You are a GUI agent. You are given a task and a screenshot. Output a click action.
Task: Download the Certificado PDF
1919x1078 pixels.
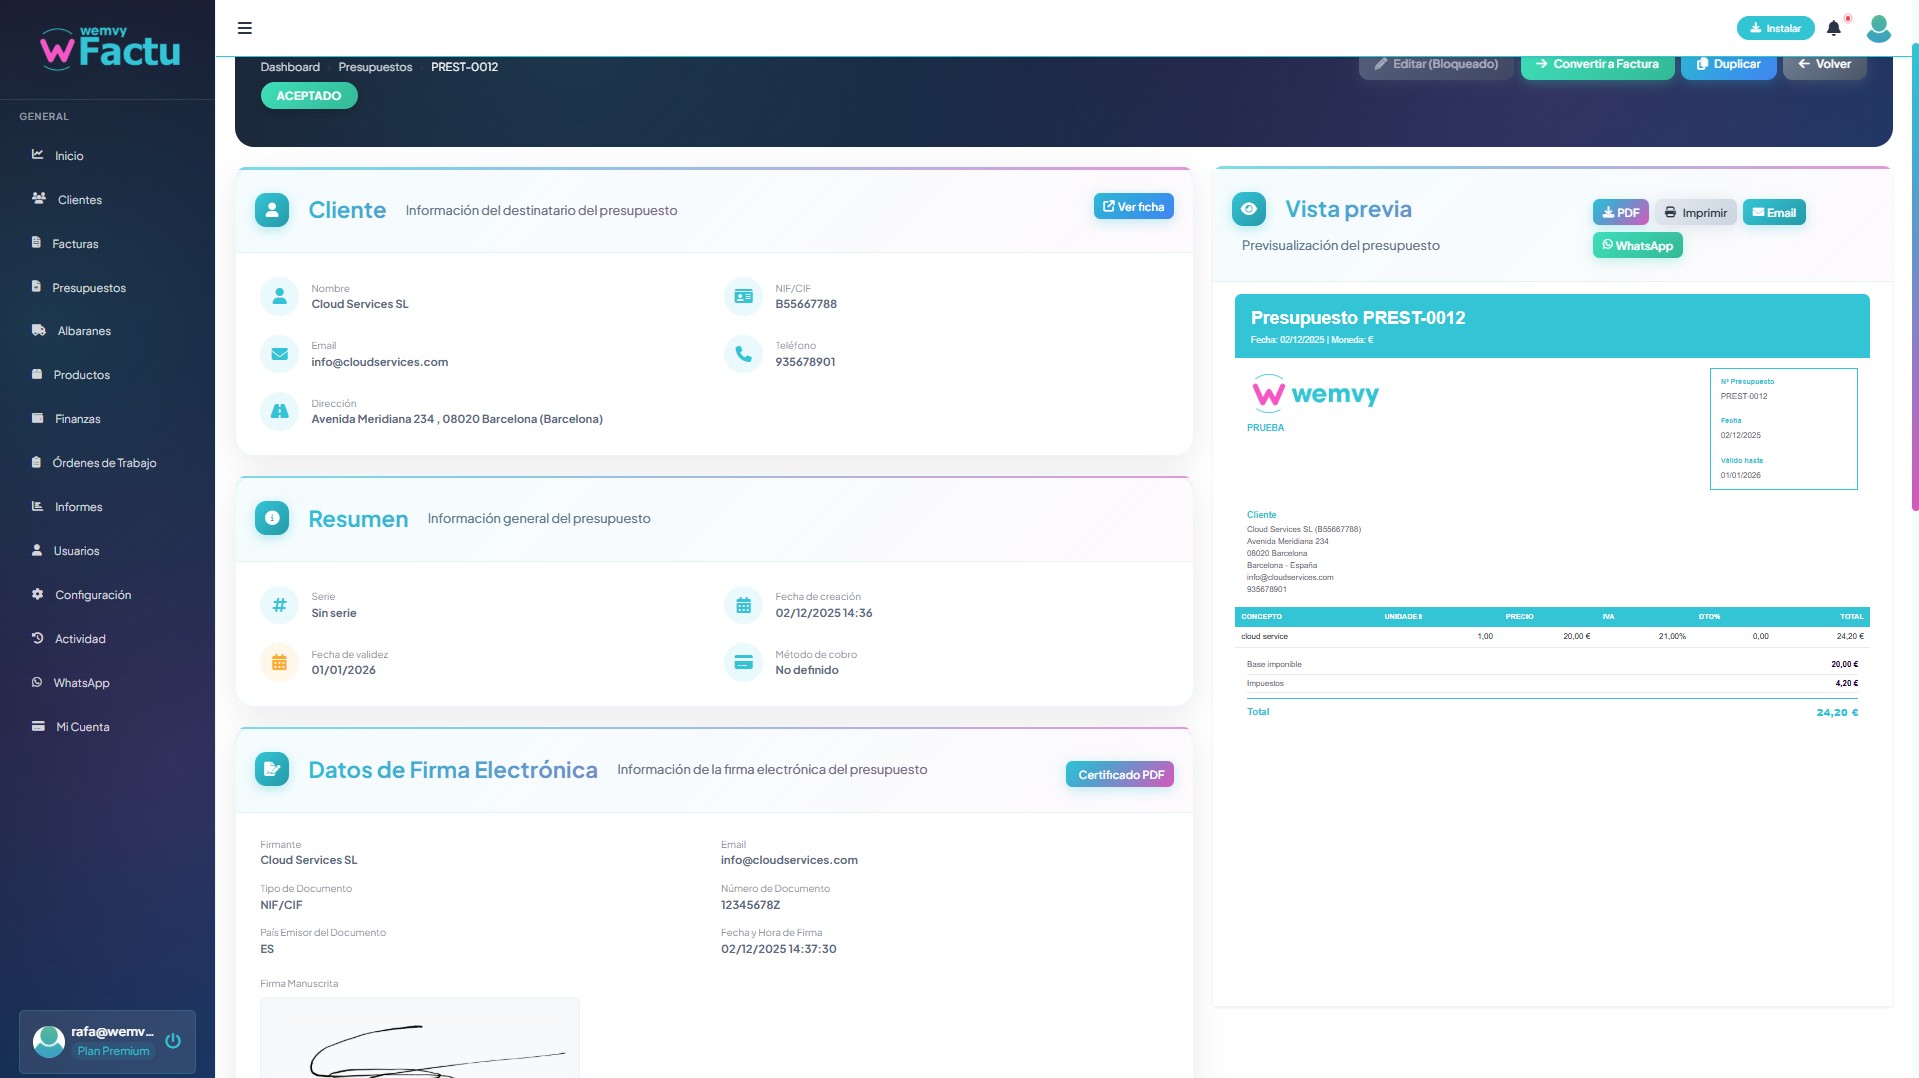pyautogui.click(x=1120, y=775)
